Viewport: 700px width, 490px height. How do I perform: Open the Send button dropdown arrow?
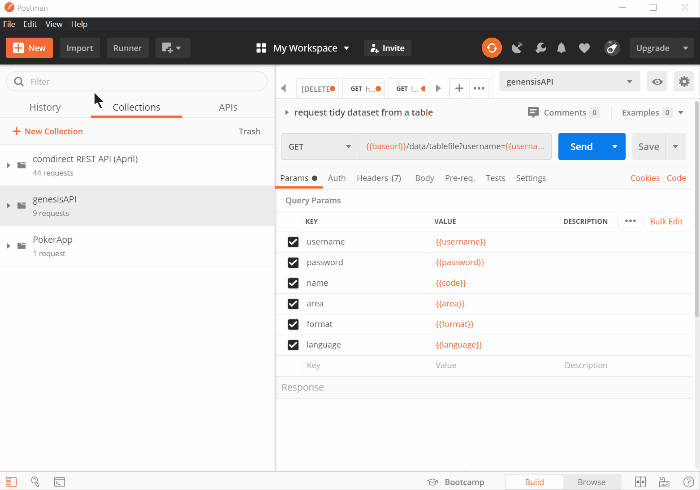[x=615, y=146]
